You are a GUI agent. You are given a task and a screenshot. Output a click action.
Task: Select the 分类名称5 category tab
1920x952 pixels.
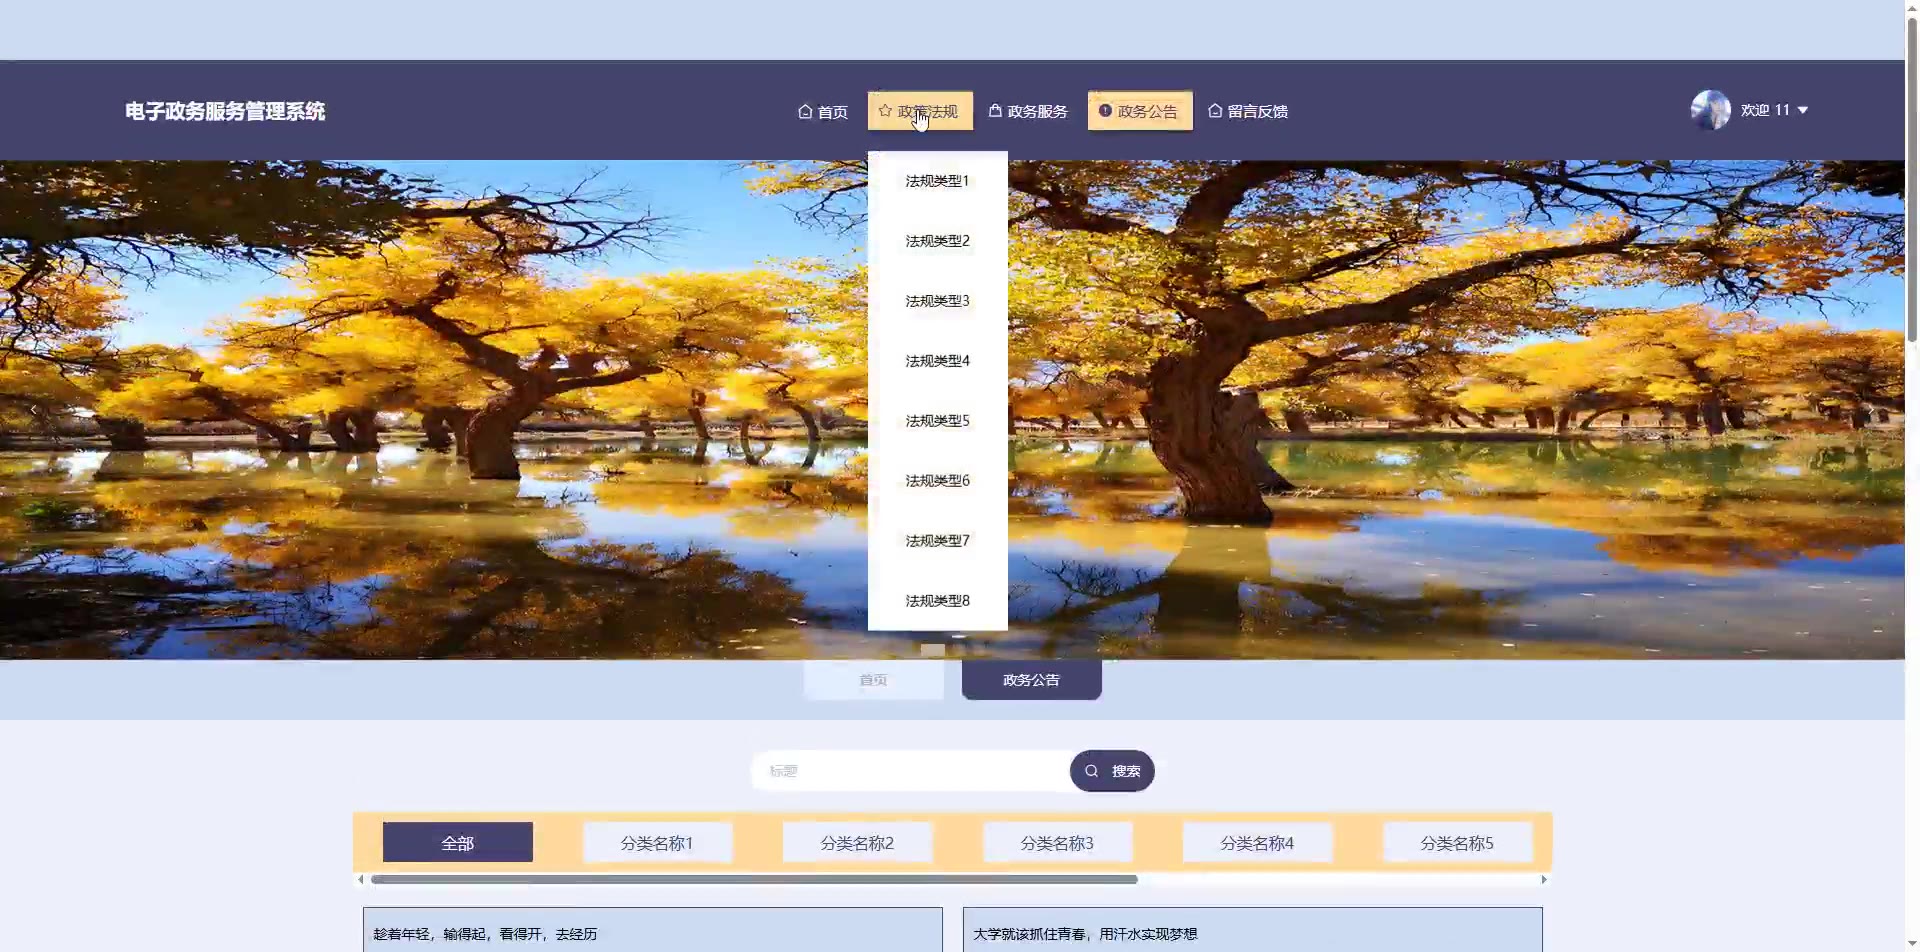click(x=1457, y=842)
